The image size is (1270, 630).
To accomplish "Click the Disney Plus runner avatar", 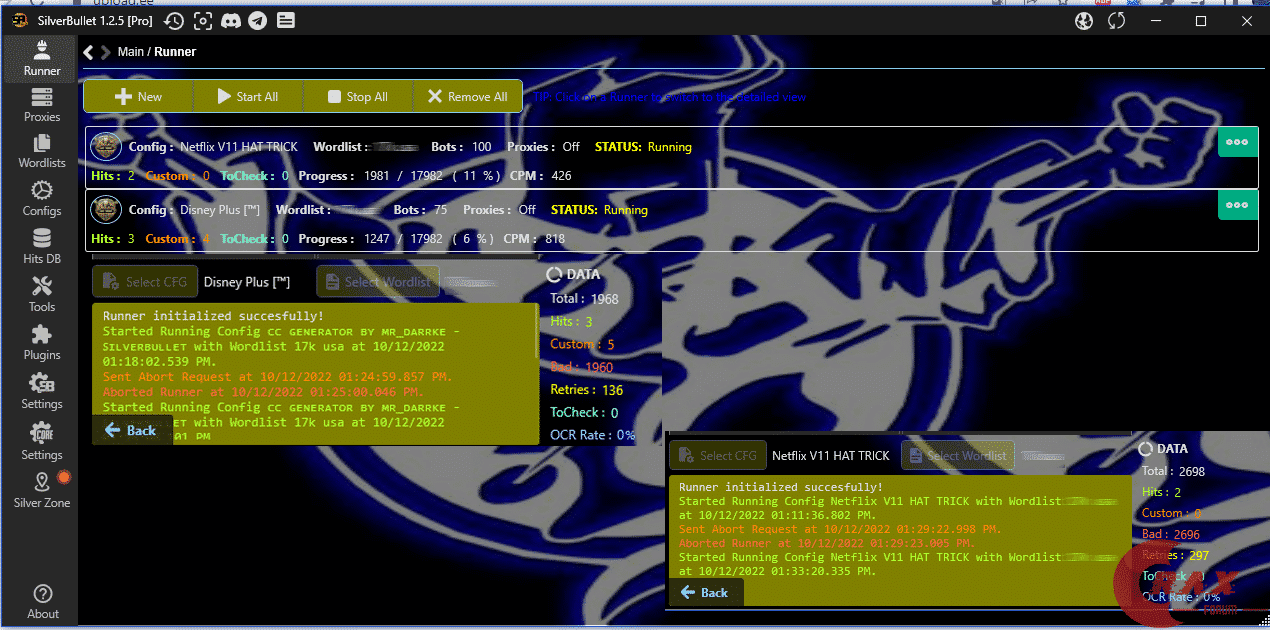I will coord(106,210).
